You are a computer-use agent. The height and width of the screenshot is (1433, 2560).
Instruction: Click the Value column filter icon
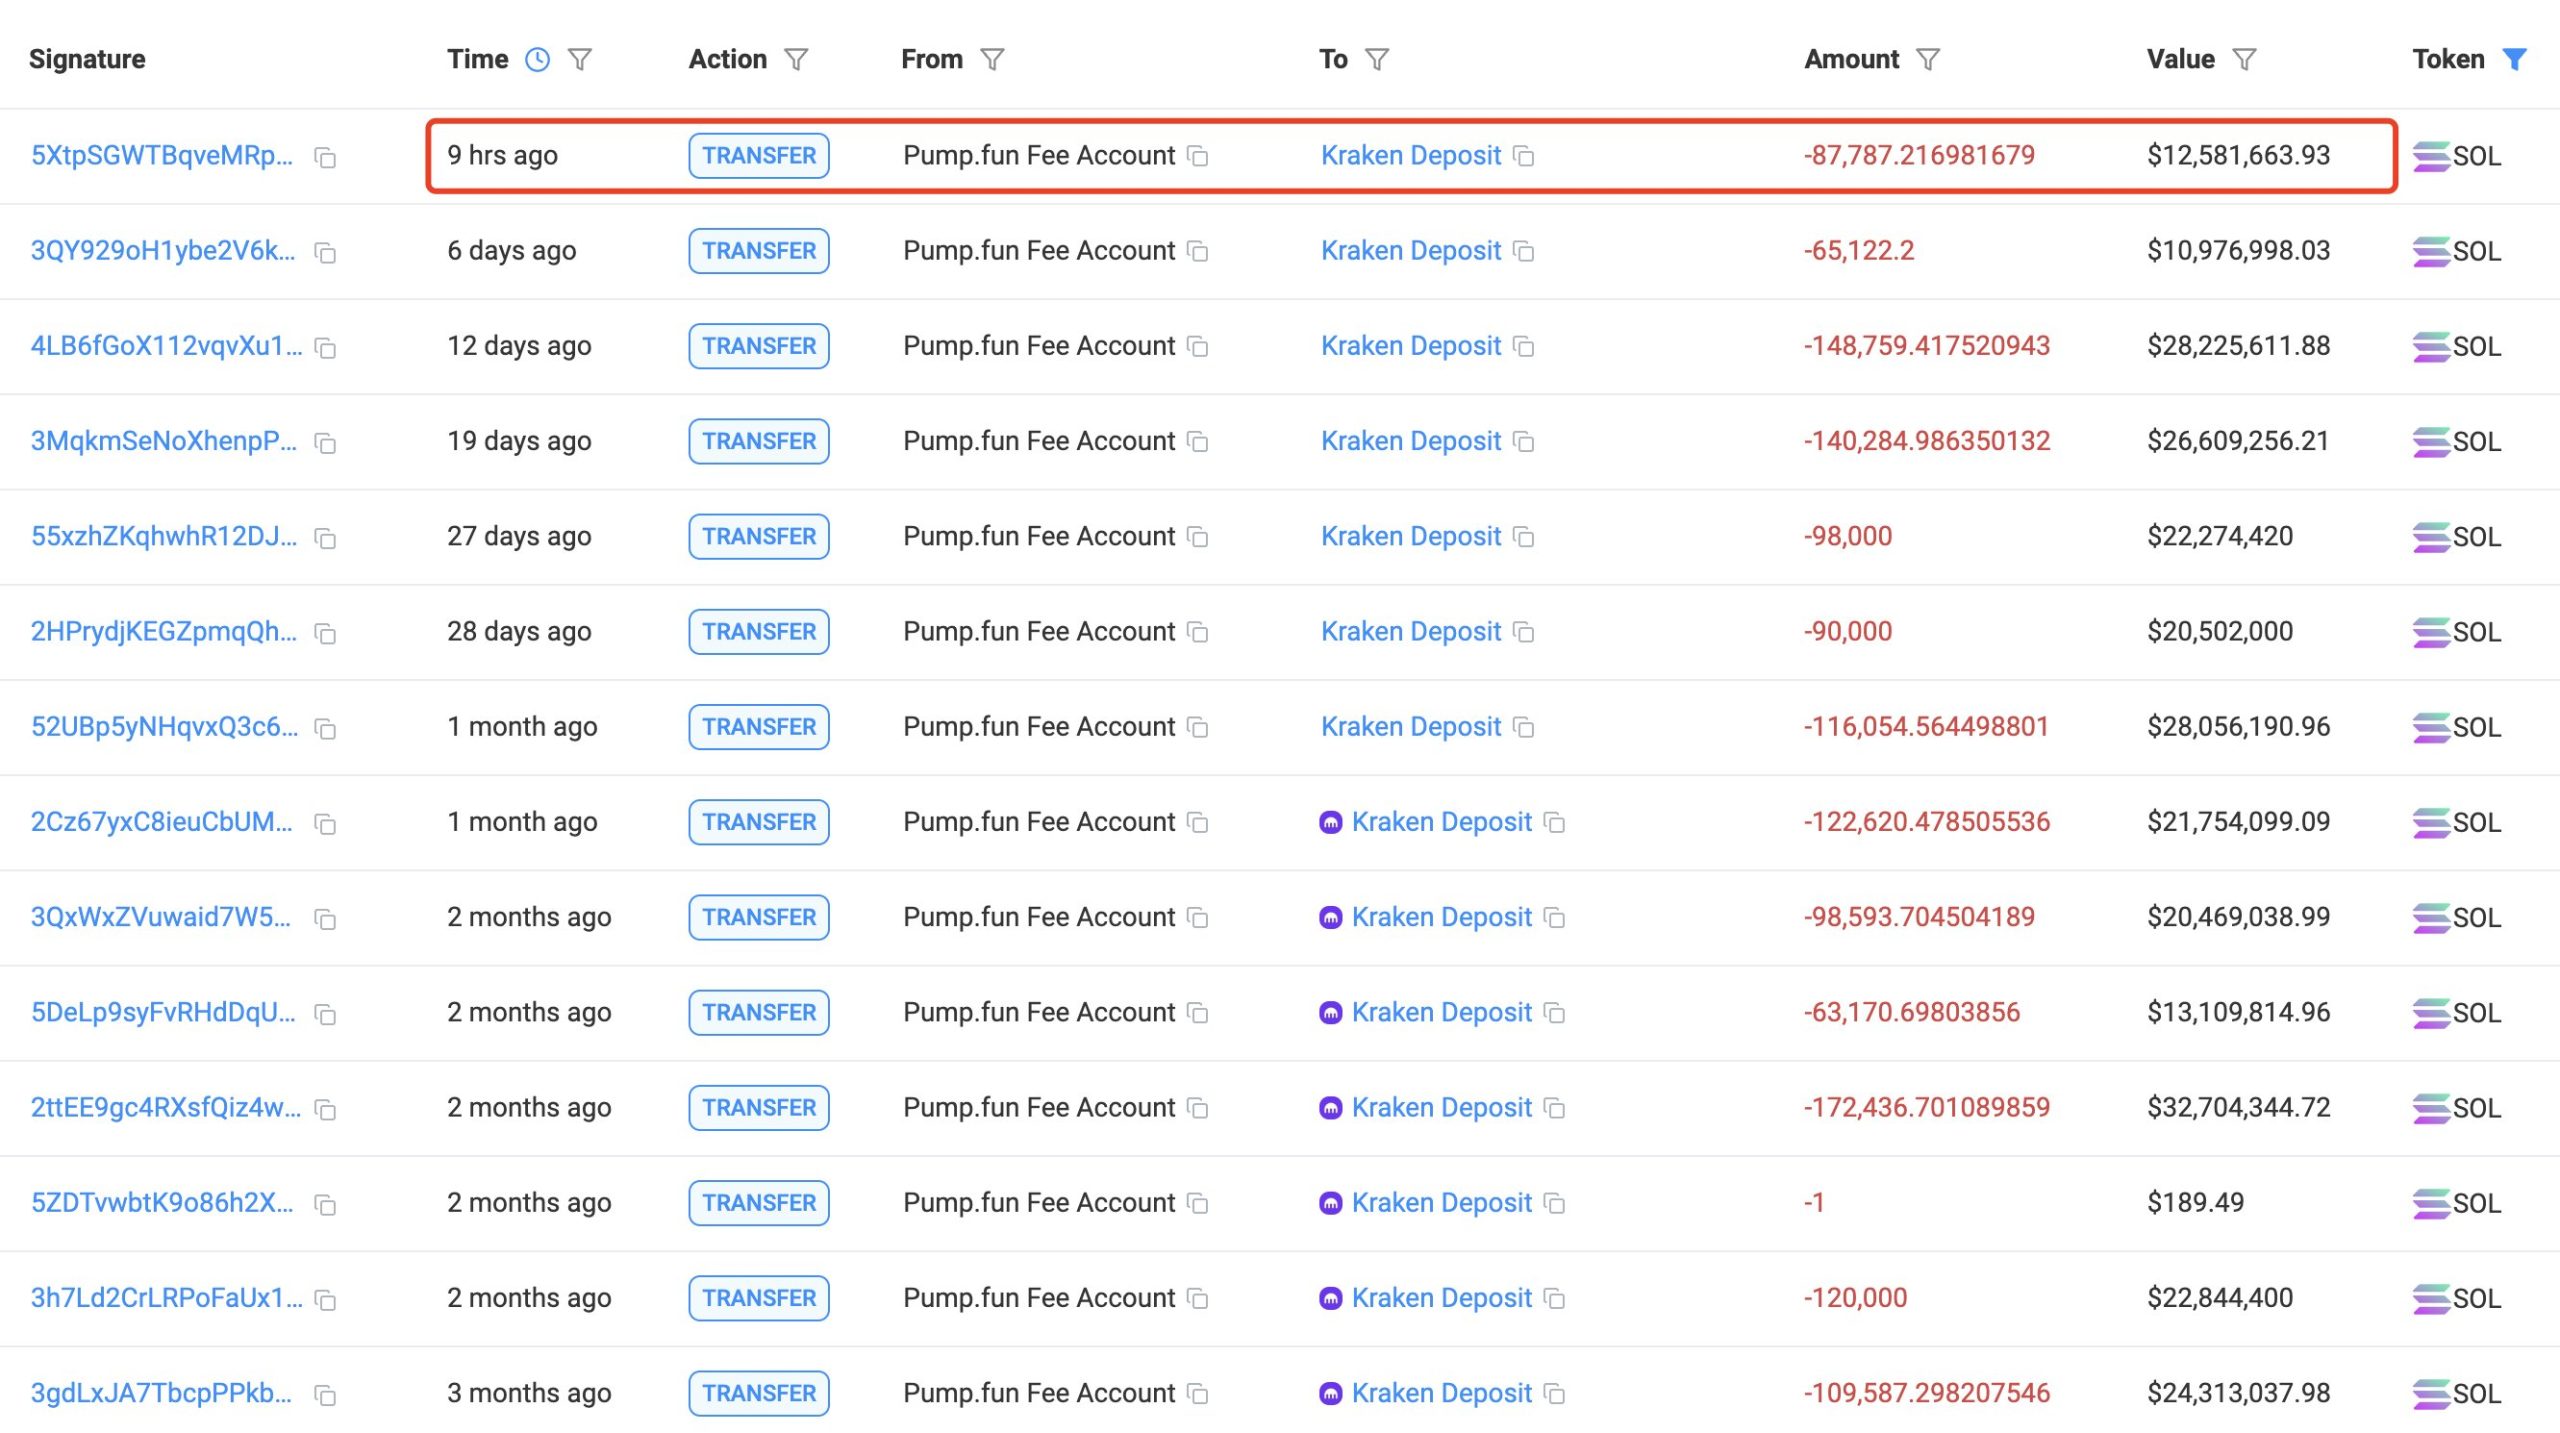pyautogui.click(x=2244, y=60)
